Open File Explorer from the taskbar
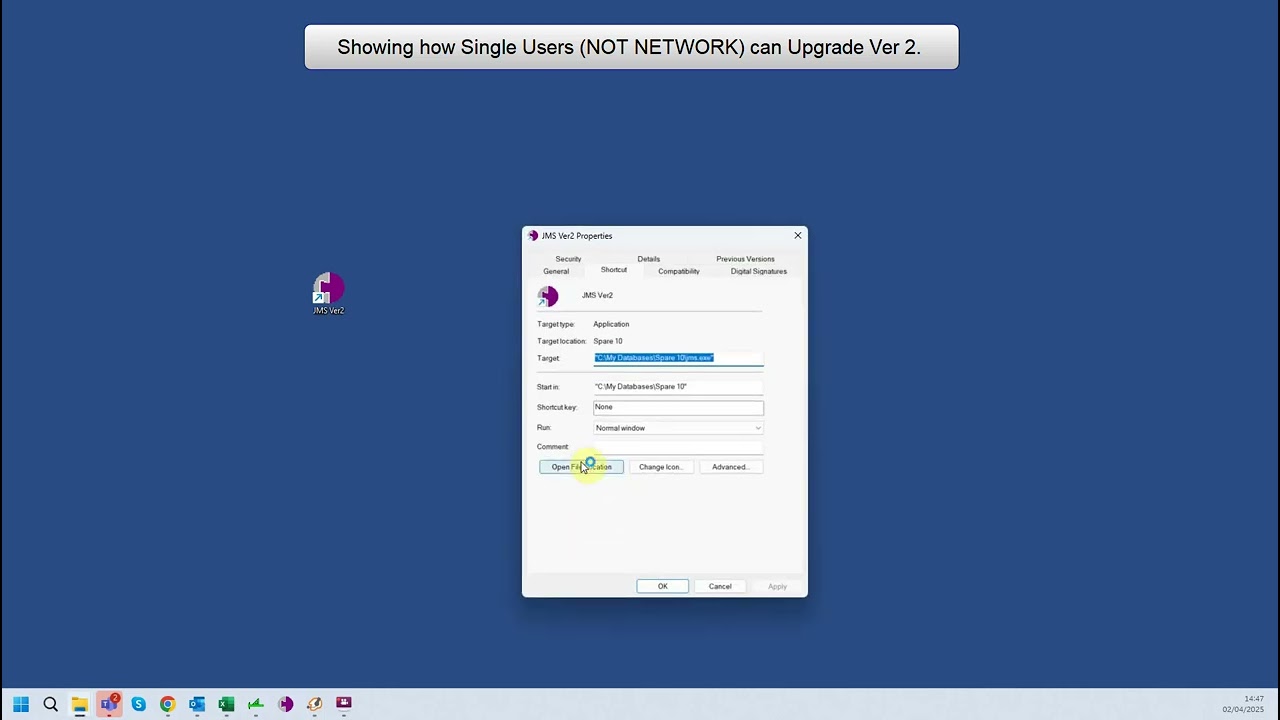The height and width of the screenshot is (720, 1280). pyautogui.click(x=79, y=704)
